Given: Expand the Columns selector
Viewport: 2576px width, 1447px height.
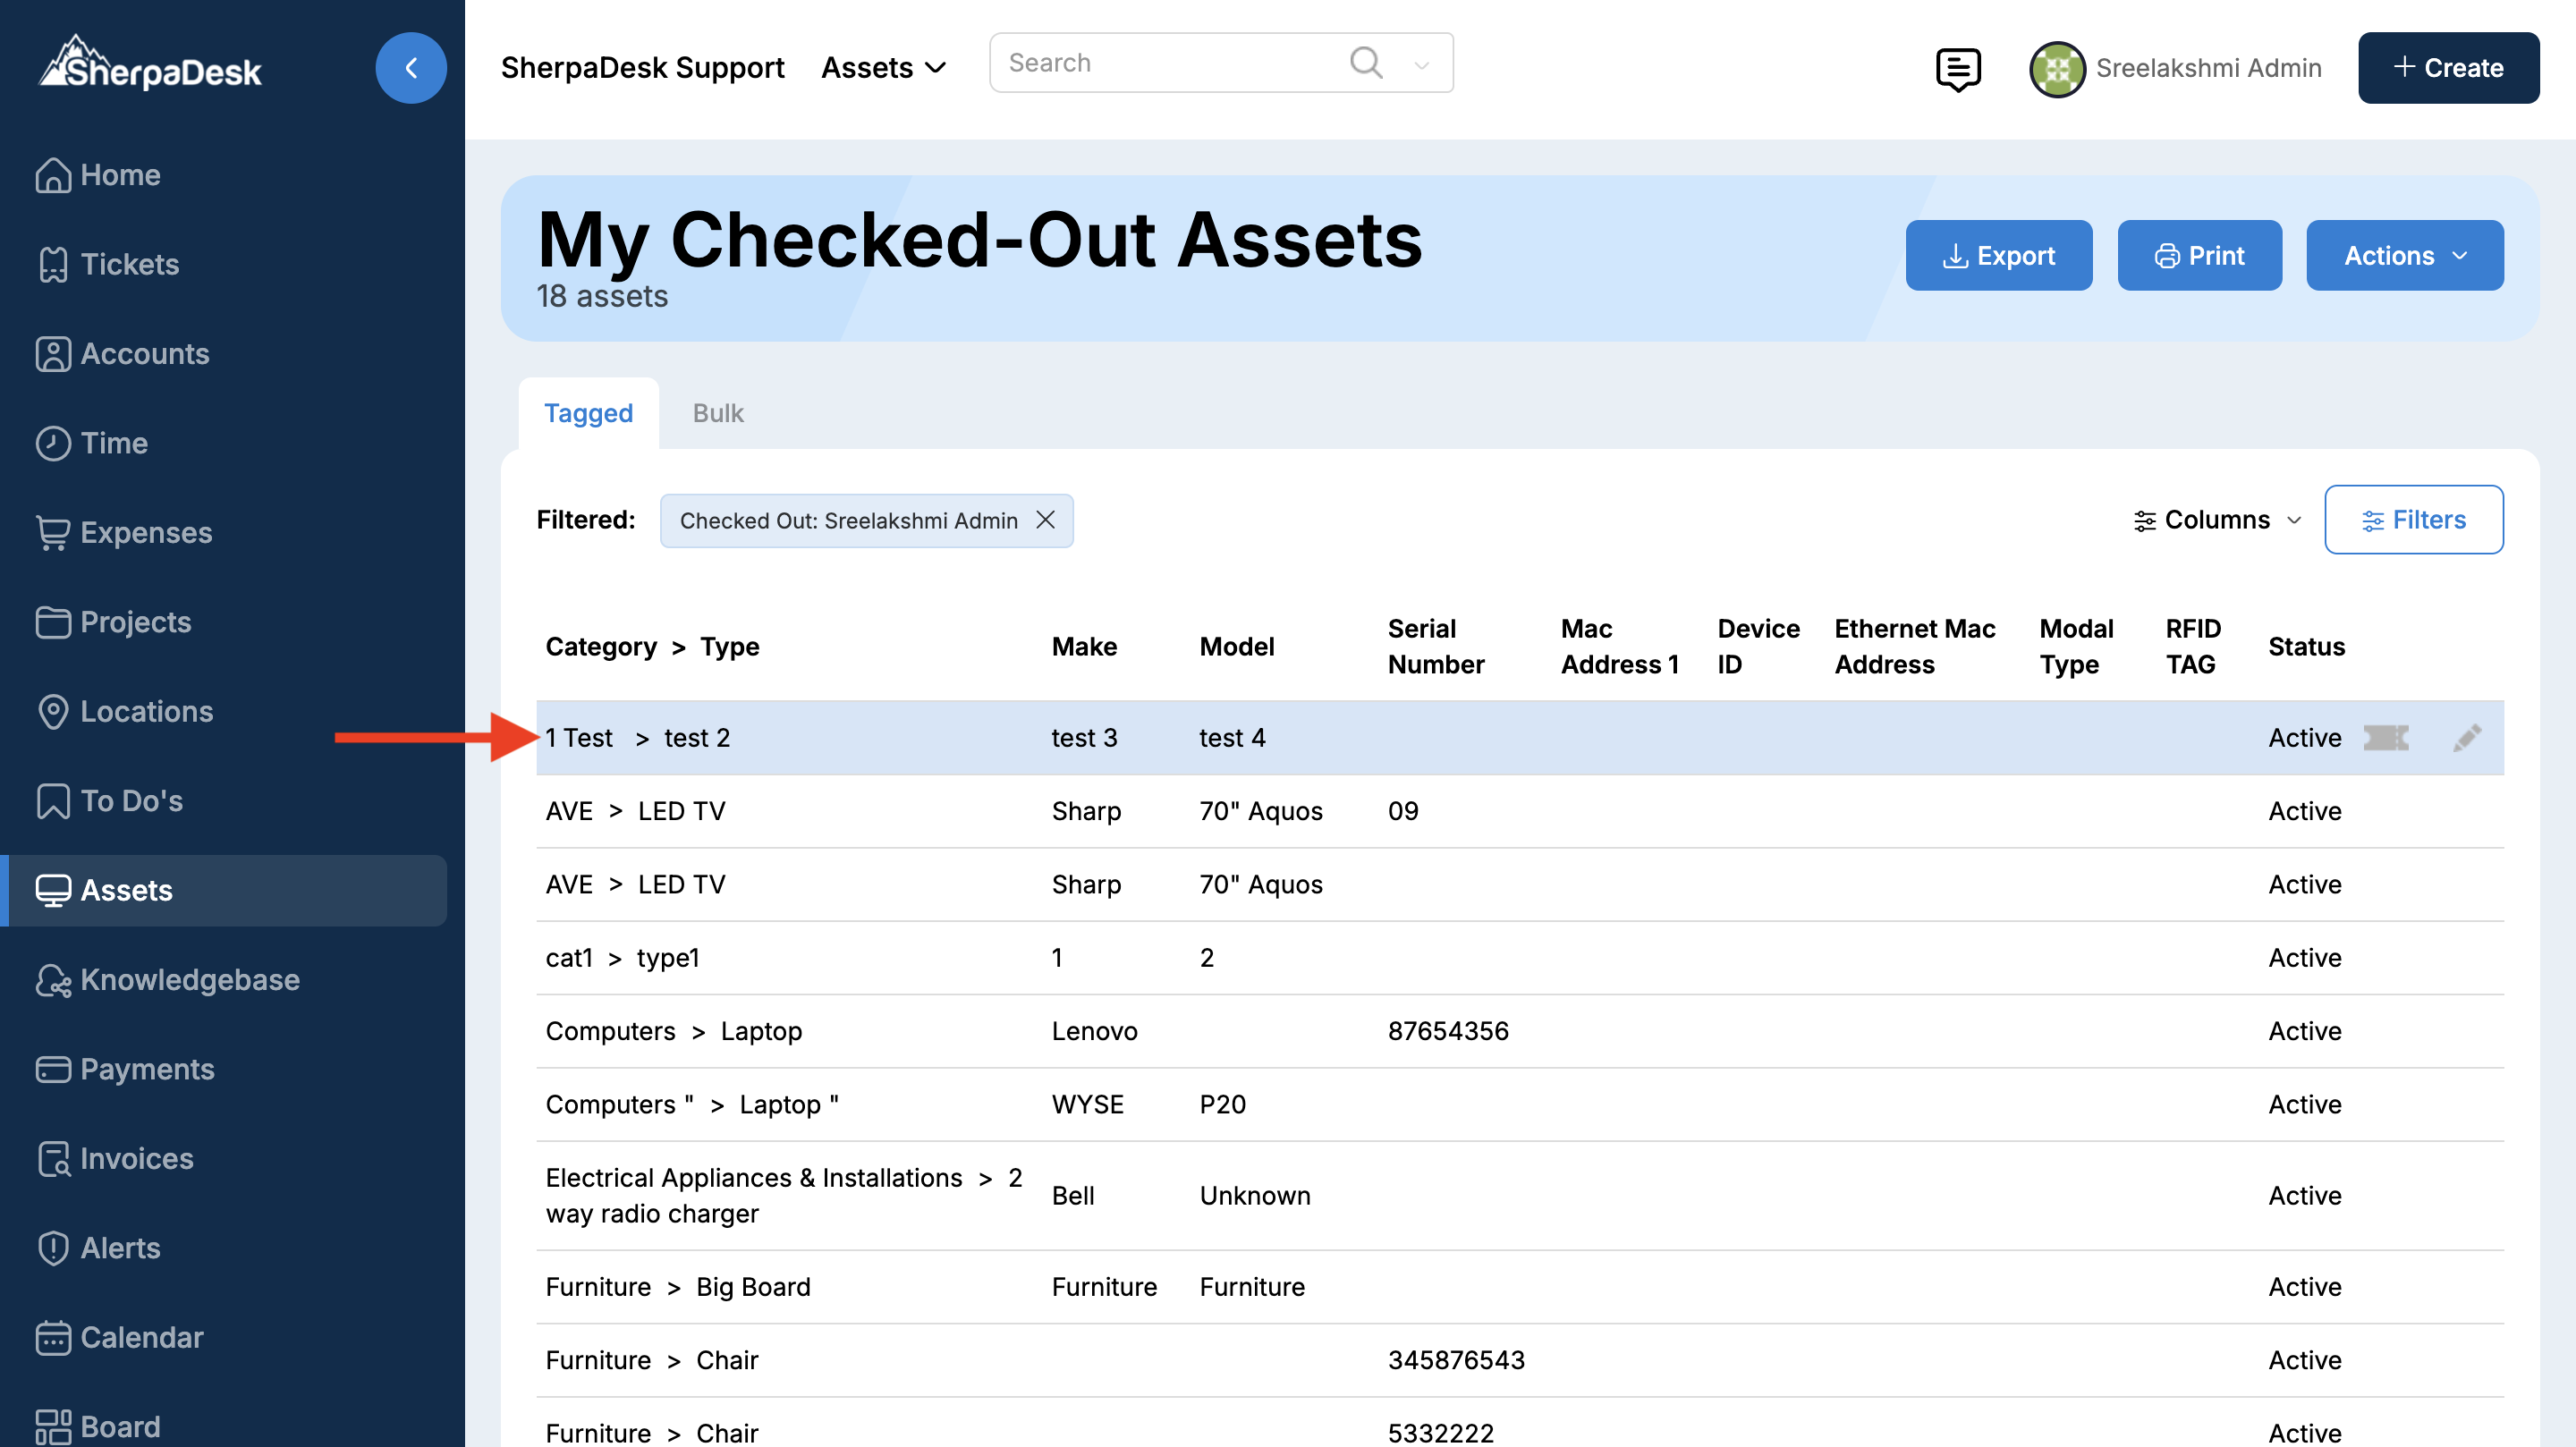Looking at the screenshot, I should tap(2217, 520).
